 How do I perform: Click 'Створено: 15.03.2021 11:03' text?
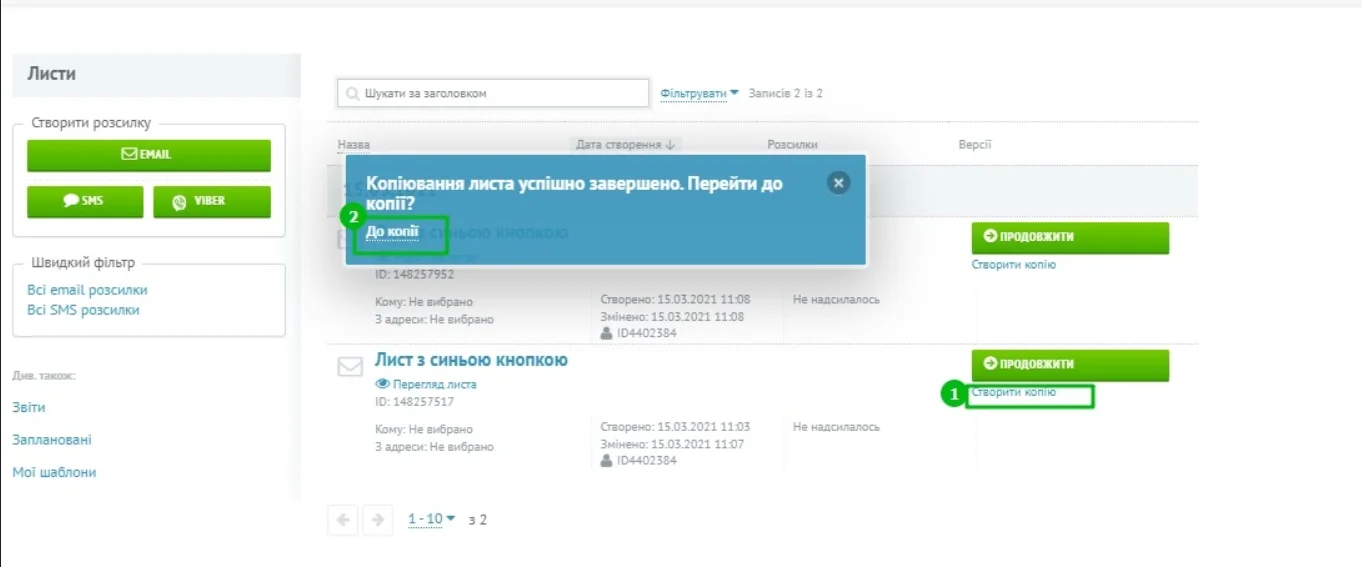click(675, 427)
